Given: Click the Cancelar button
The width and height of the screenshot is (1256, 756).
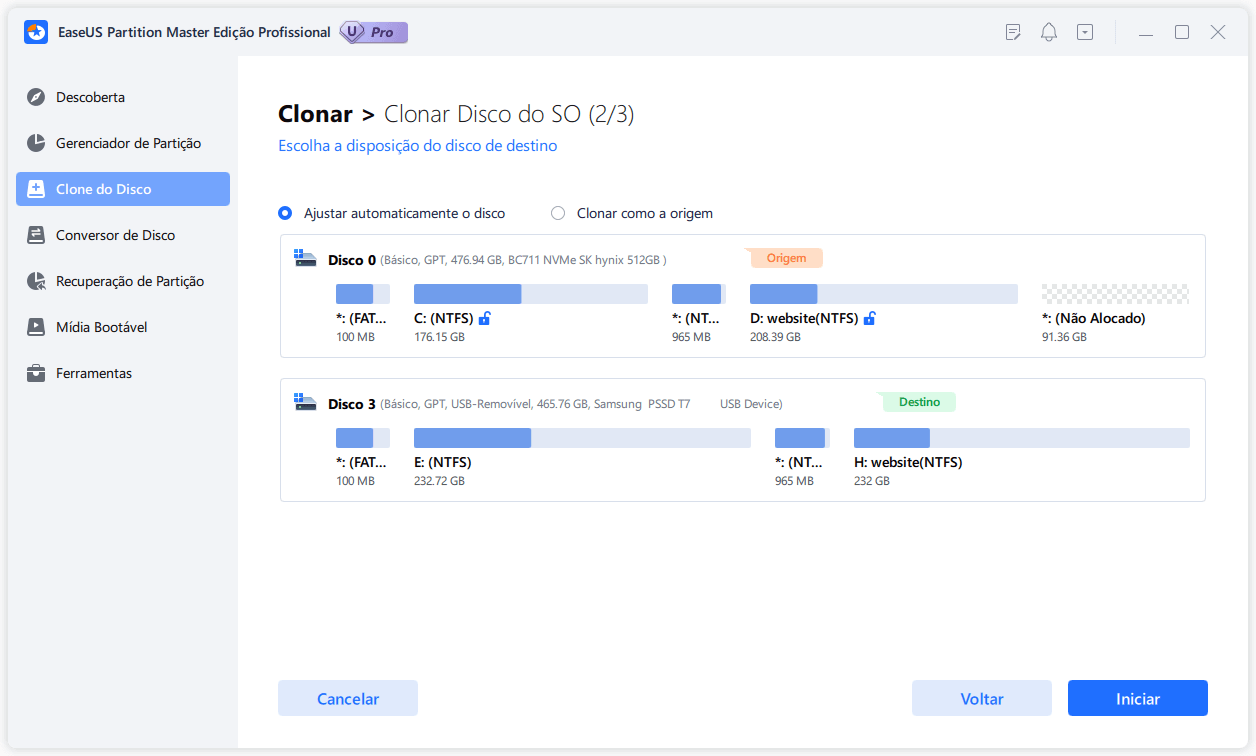Looking at the screenshot, I should coord(348,698).
